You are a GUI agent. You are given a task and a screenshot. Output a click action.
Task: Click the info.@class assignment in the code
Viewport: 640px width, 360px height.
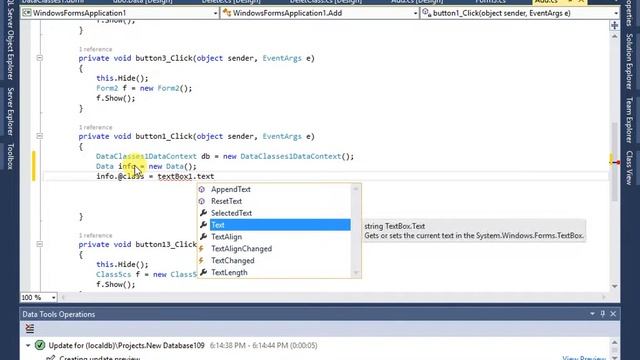[155, 176]
